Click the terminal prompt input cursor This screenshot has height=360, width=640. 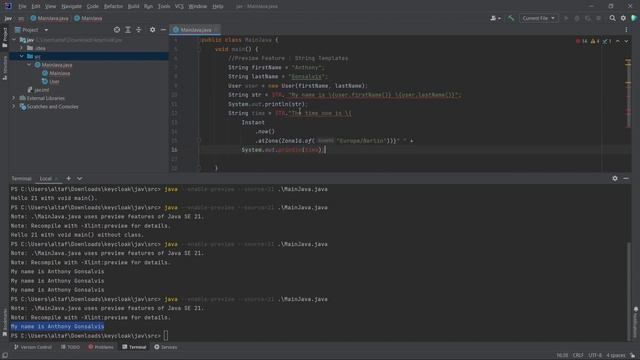coord(166,336)
